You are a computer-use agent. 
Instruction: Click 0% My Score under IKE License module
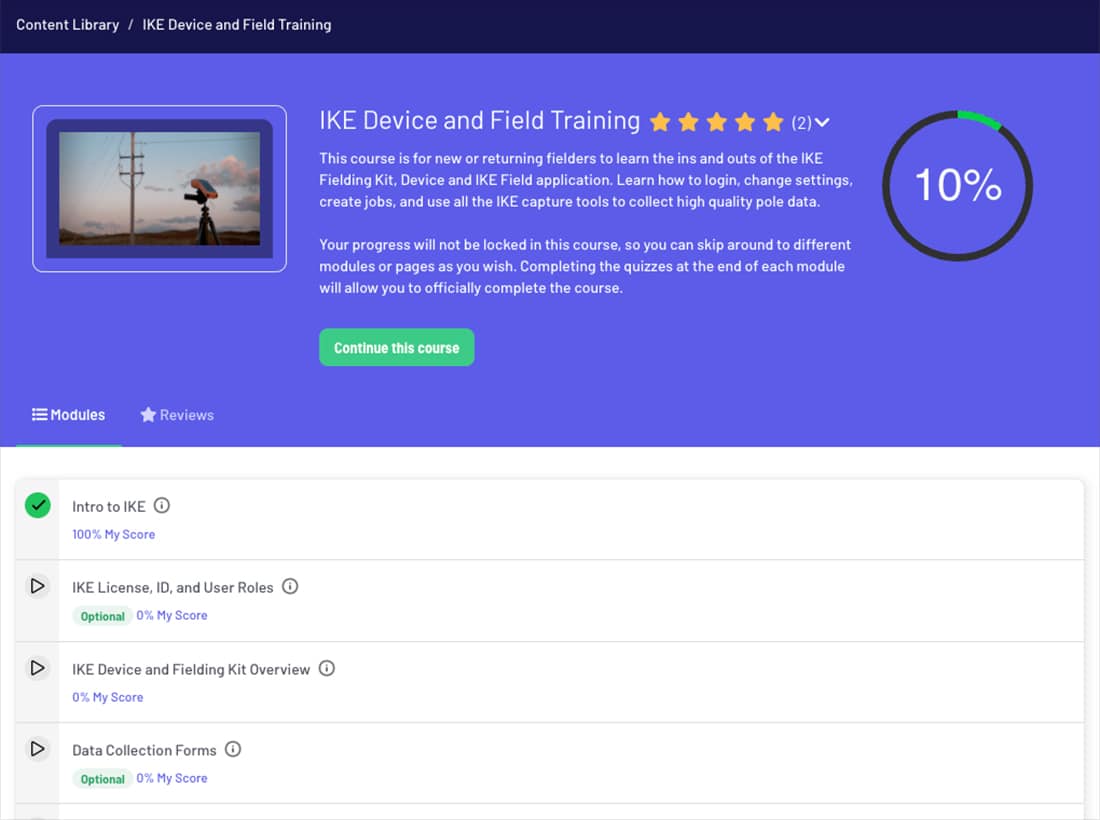point(172,615)
